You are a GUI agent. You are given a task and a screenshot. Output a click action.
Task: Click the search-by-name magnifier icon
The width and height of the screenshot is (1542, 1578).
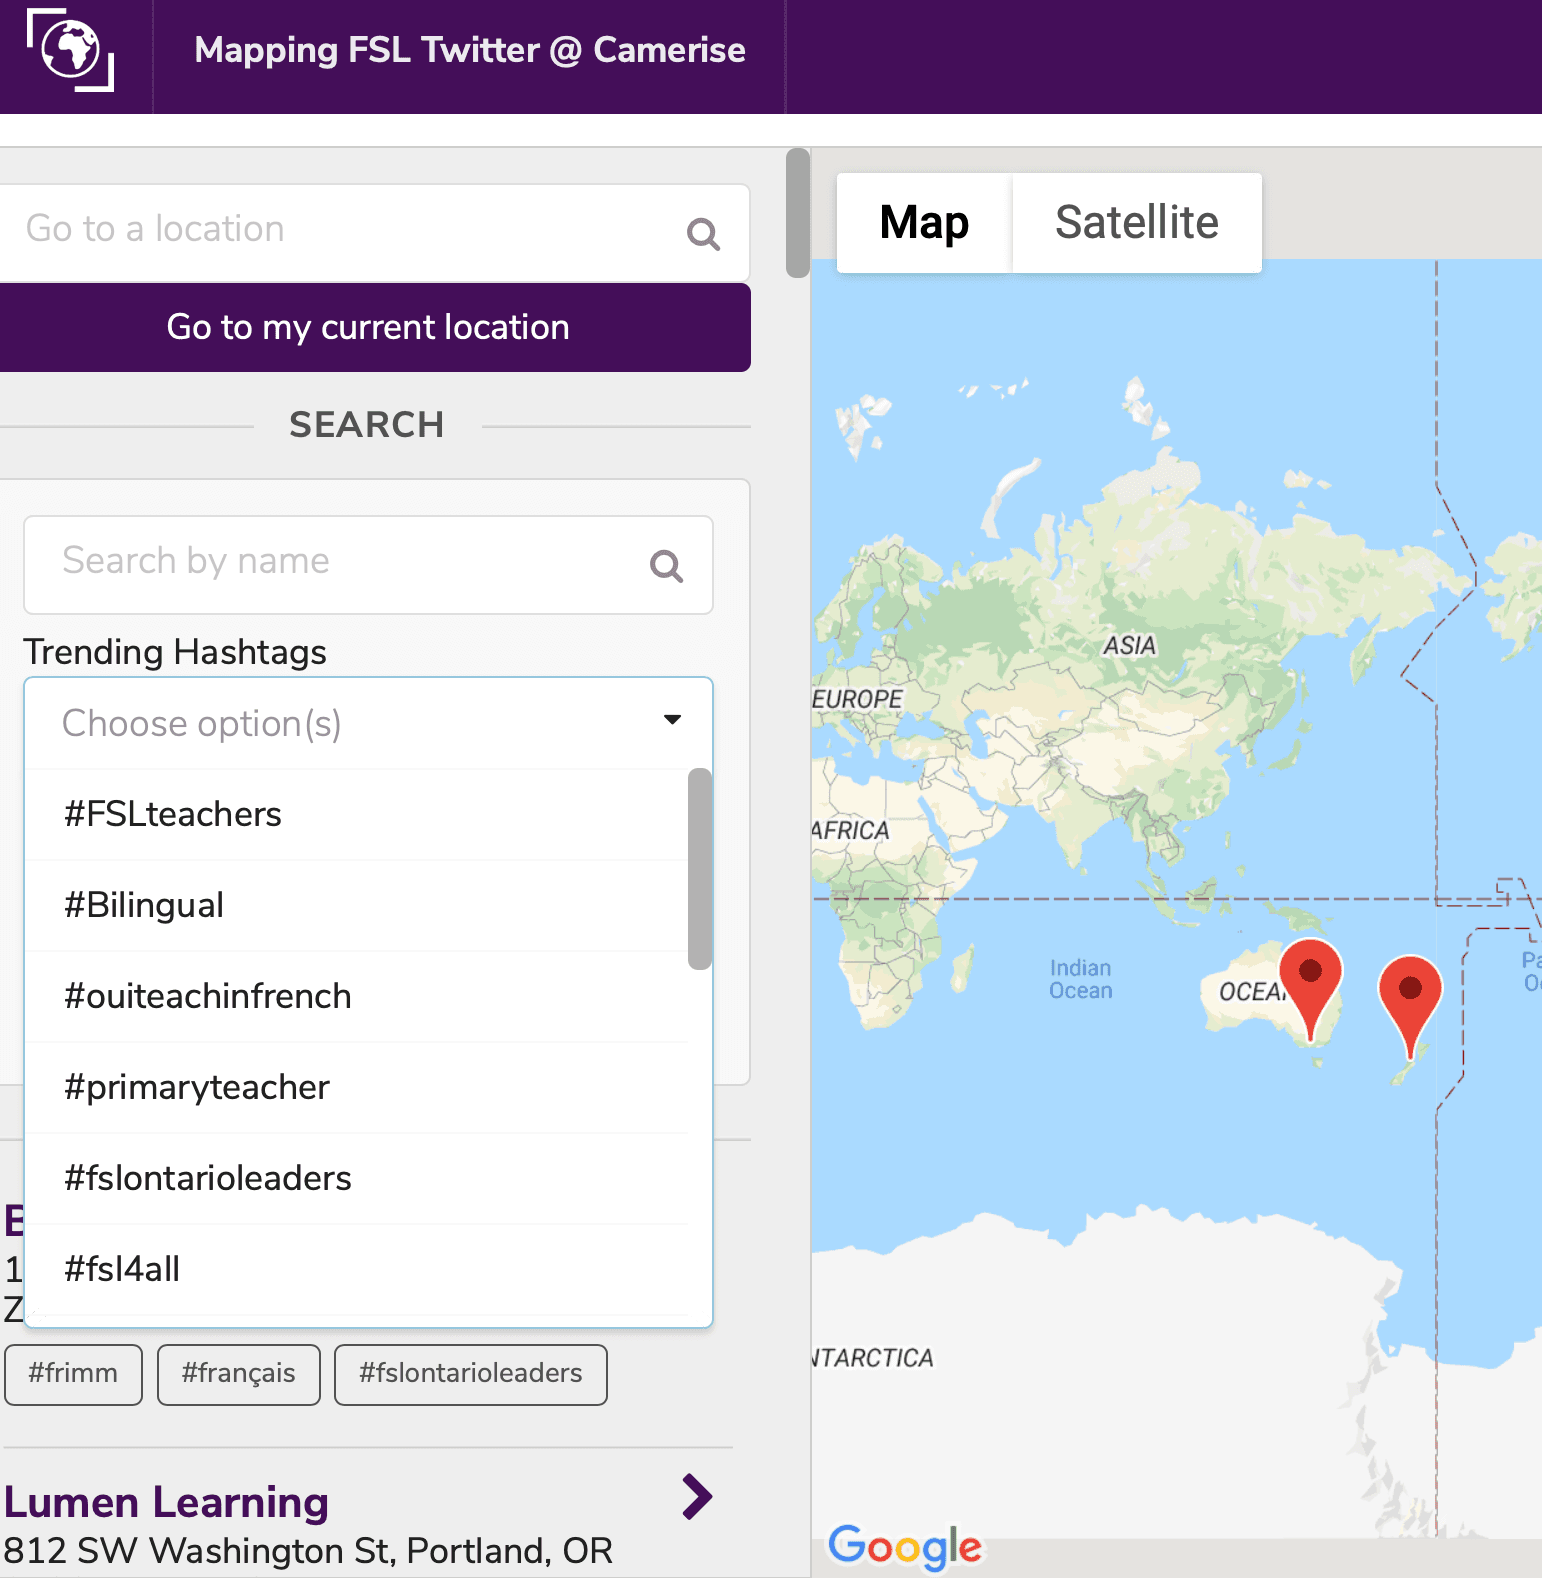666,566
